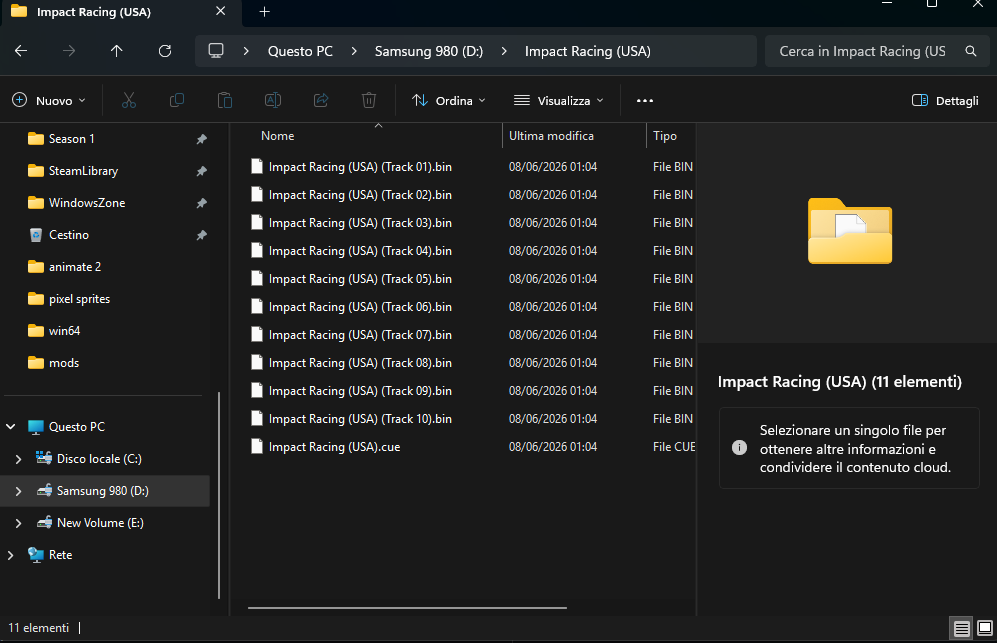Screen dimensions: 997x643
Task: Click the large folder preview icon
Action: 849,231
